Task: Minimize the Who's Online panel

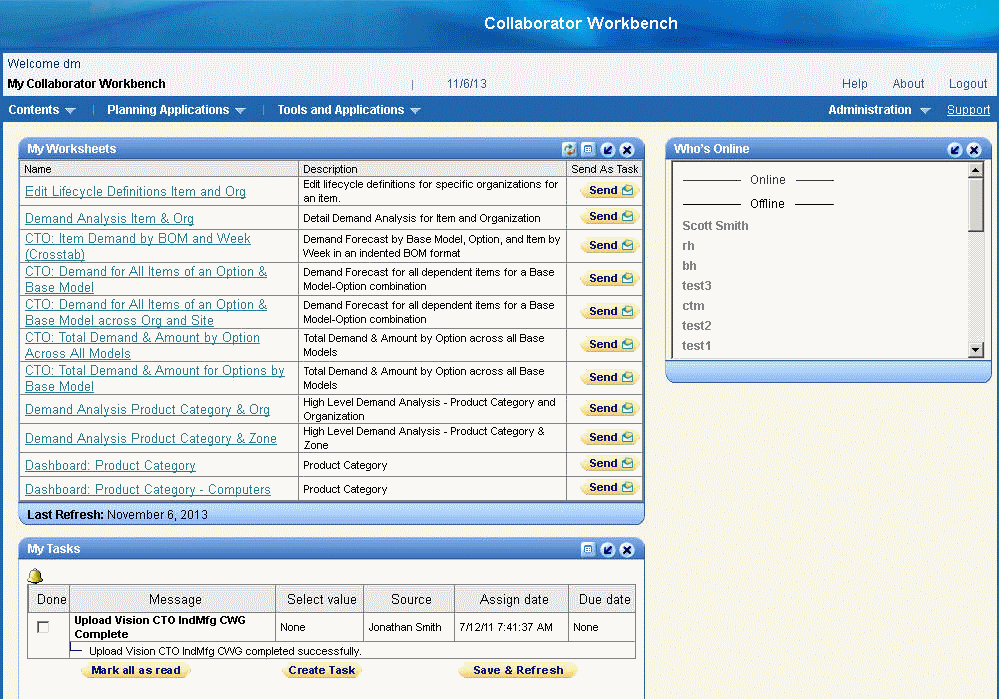Action: click(954, 149)
